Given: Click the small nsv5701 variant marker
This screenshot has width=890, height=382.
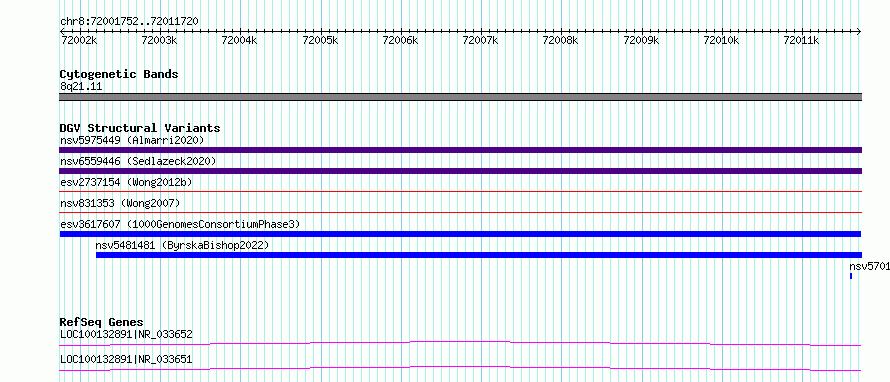Looking at the screenshot, I should 851,276.
